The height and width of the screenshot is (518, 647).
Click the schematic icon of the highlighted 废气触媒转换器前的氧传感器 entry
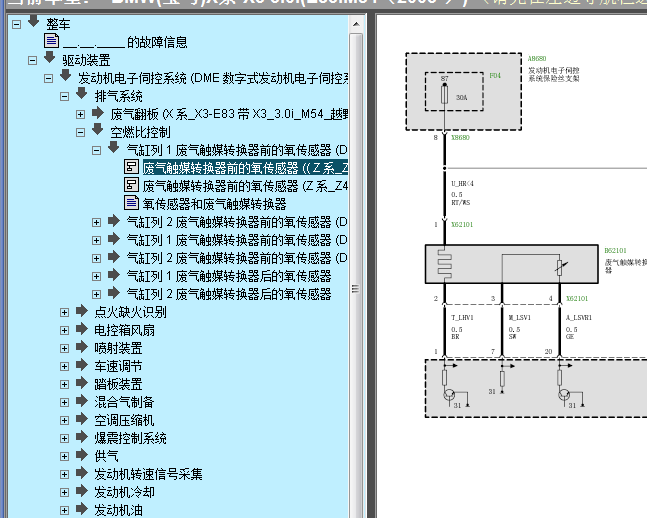[132, 168]
